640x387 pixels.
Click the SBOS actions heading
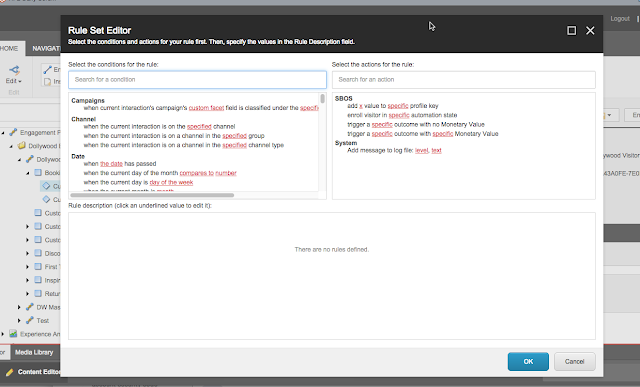click(x=343, y=98)
